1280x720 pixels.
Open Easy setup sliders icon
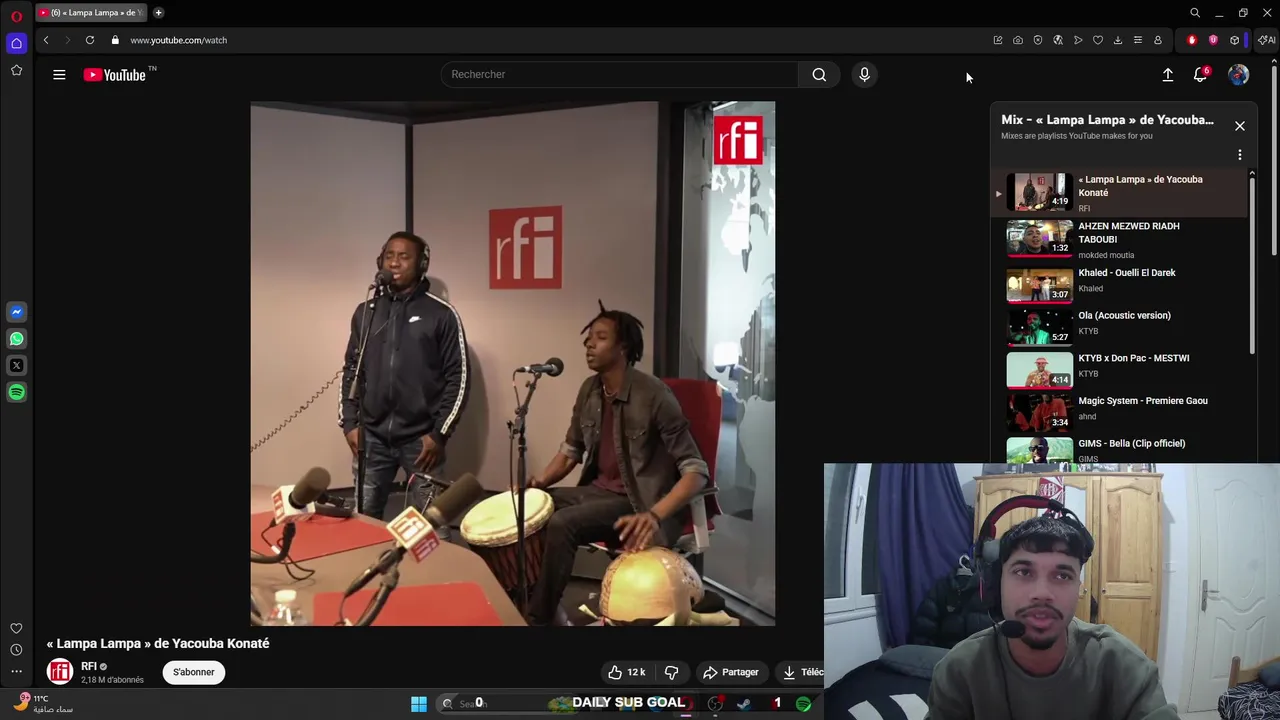pos(1137,40)
